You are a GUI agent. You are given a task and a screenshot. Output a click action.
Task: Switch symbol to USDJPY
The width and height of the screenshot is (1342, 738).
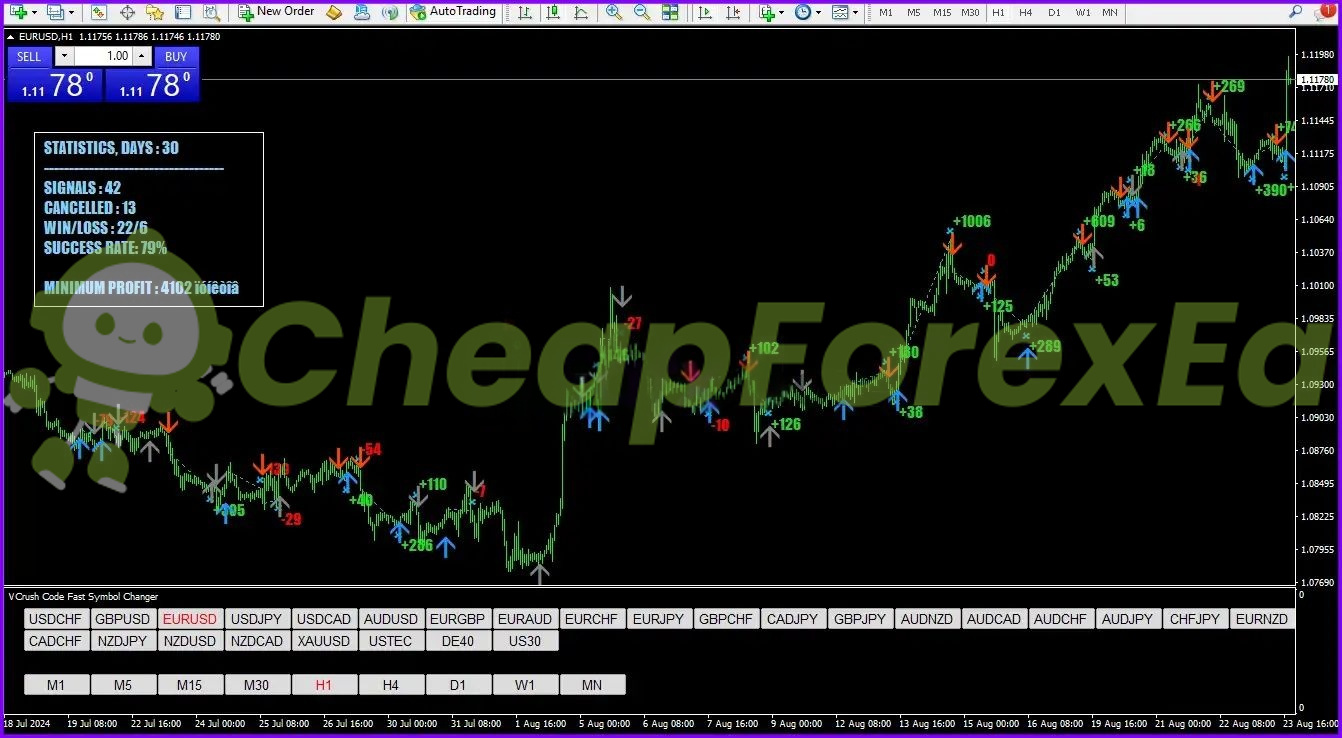coord(257,619)
